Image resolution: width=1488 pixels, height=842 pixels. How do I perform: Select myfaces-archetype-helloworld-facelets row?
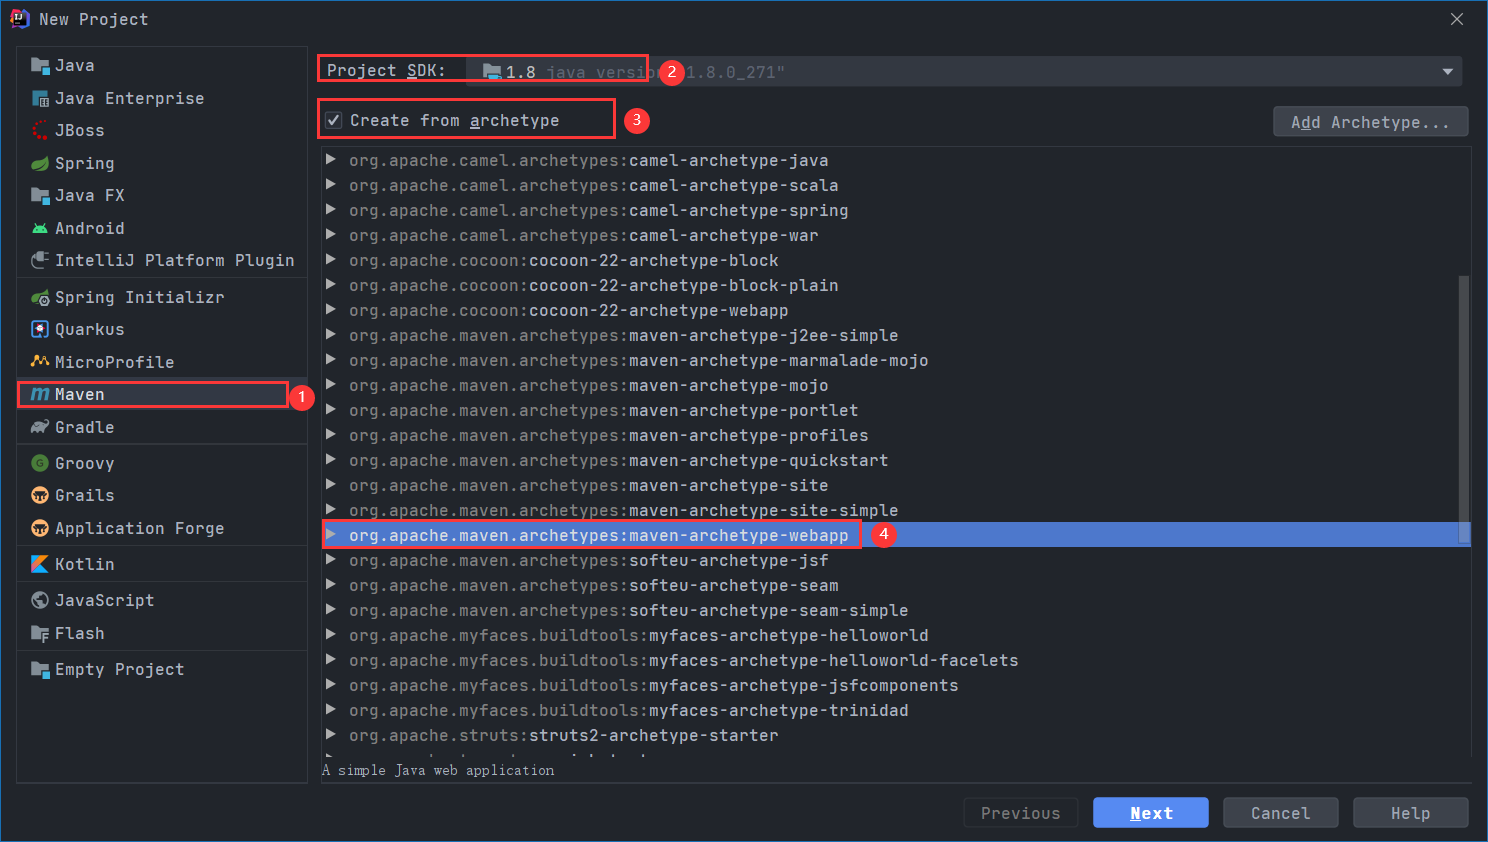(x=896, y=660)
